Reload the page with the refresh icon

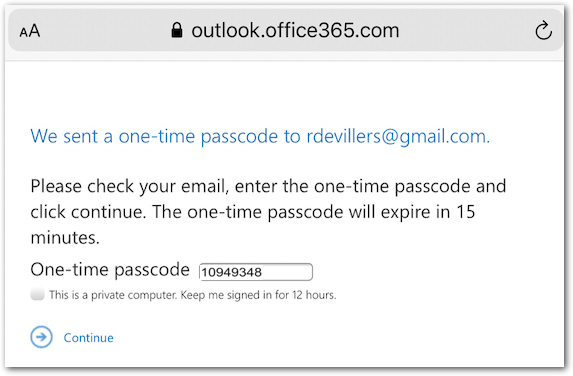coord(543,30)
